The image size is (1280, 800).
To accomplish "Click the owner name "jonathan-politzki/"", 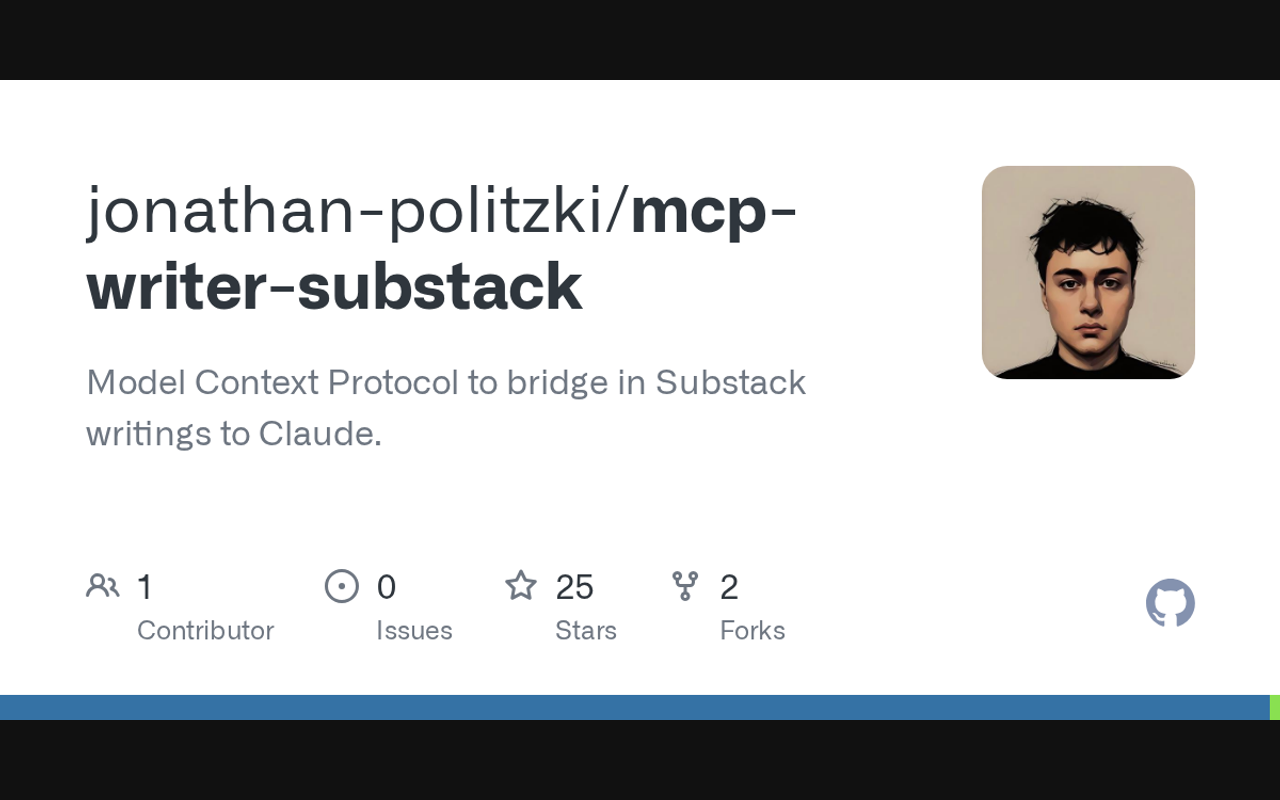I will 358,210.
